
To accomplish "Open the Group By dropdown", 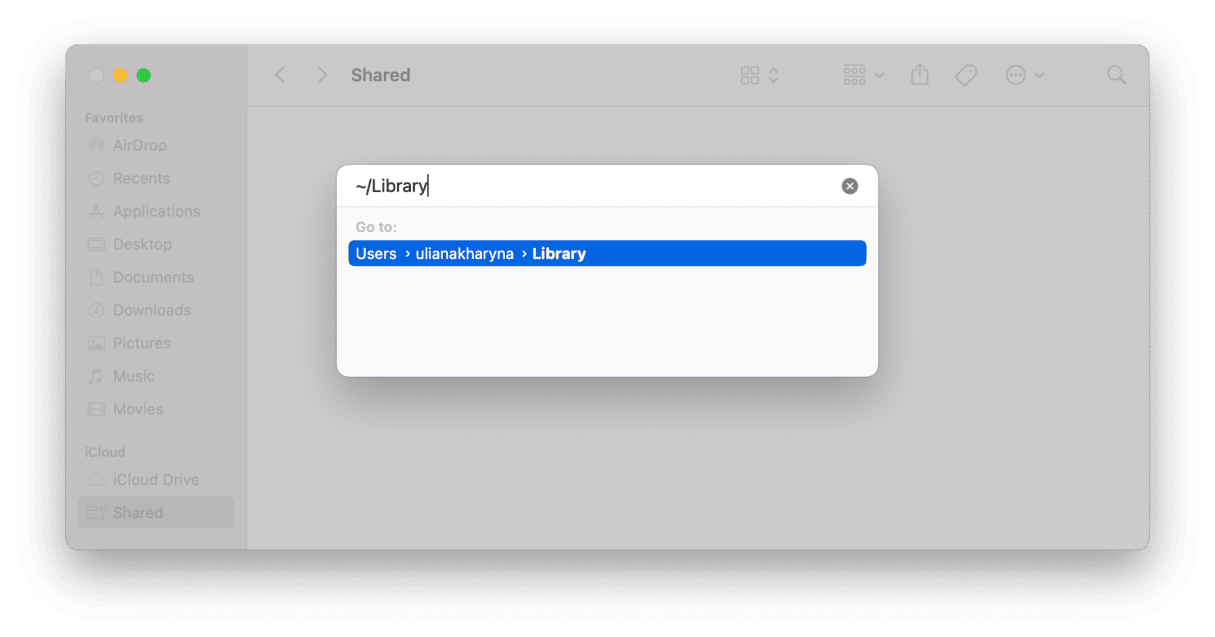I will [864, 75].
